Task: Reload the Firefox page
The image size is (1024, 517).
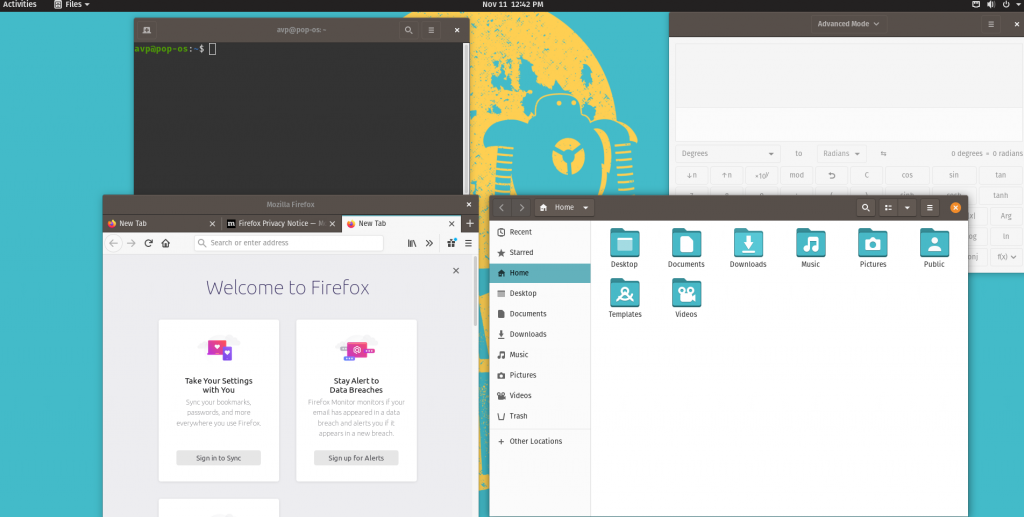Action: pyautogui.click(x=148, y=243)
